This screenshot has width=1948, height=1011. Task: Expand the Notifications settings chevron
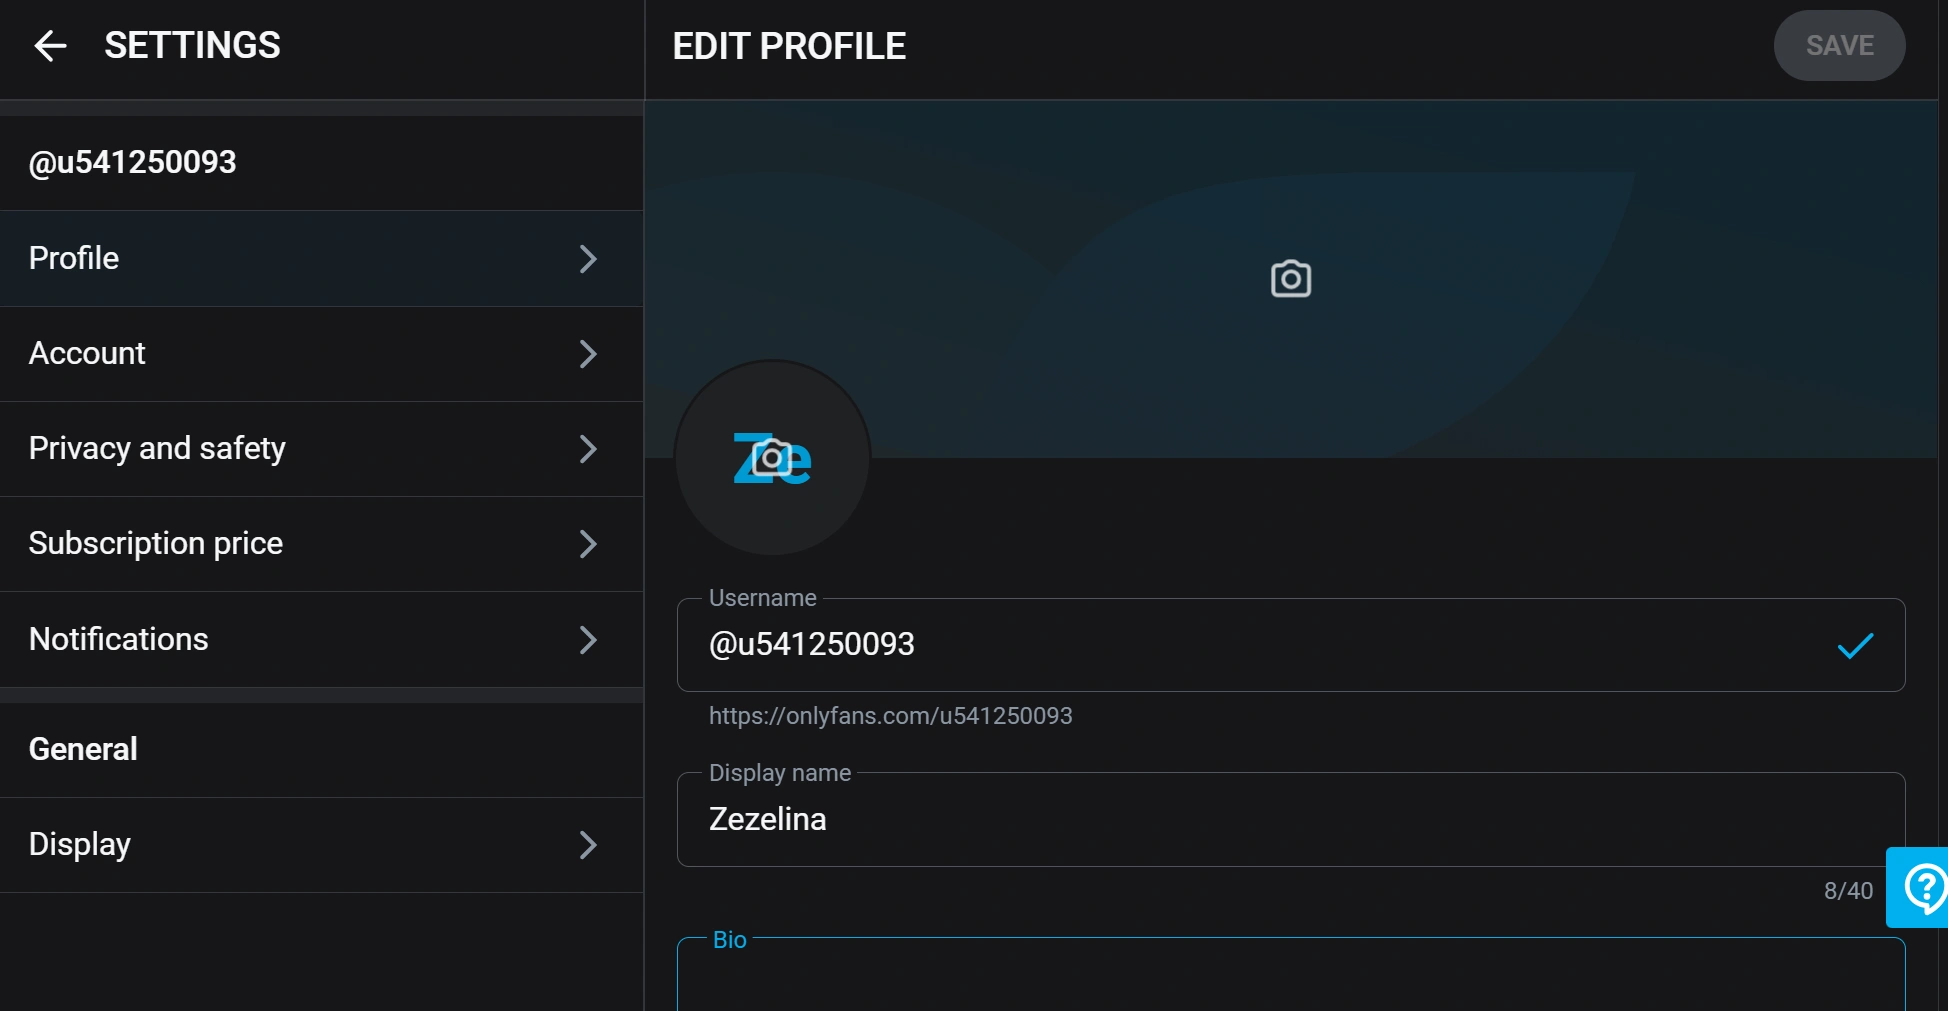[588, 640]
